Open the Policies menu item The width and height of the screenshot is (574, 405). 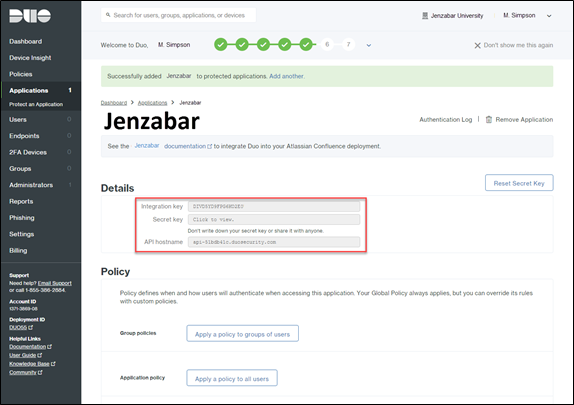[21, 74]
